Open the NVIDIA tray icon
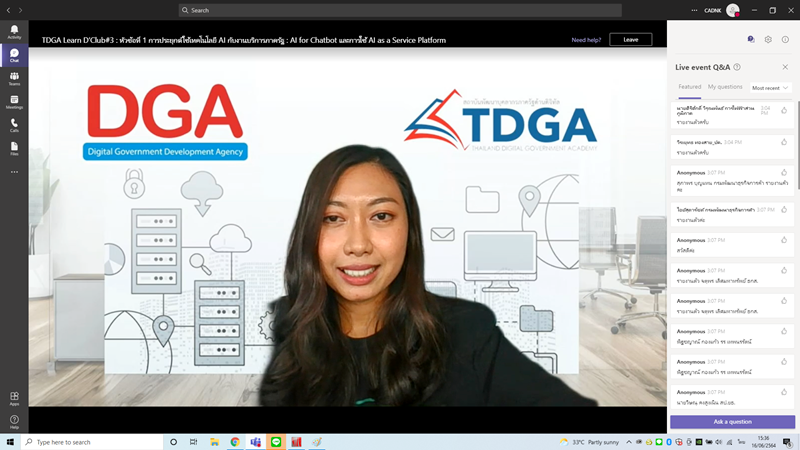This screenshot has width=800, height=450. pyautogui.click(x=698, y=442)
